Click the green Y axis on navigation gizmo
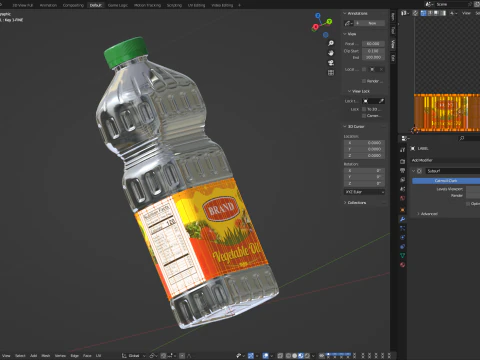 pos(329,22)
